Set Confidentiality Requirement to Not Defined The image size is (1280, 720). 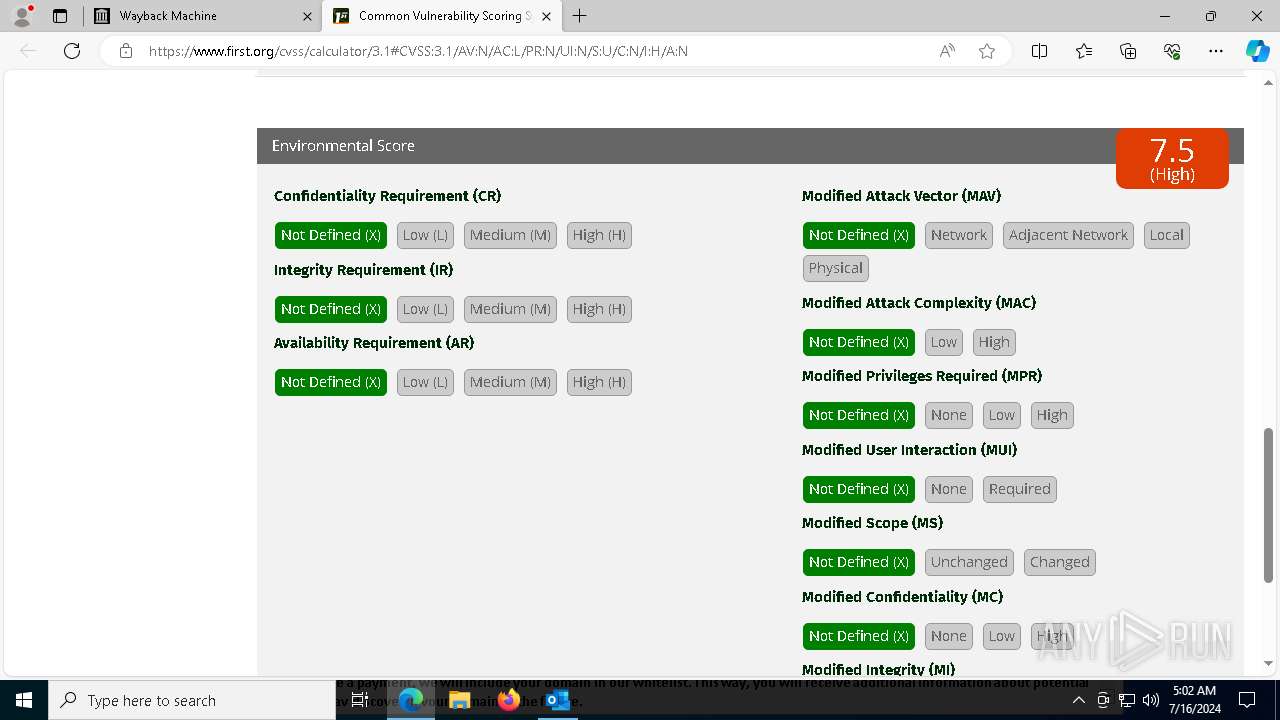pos(331,235)
